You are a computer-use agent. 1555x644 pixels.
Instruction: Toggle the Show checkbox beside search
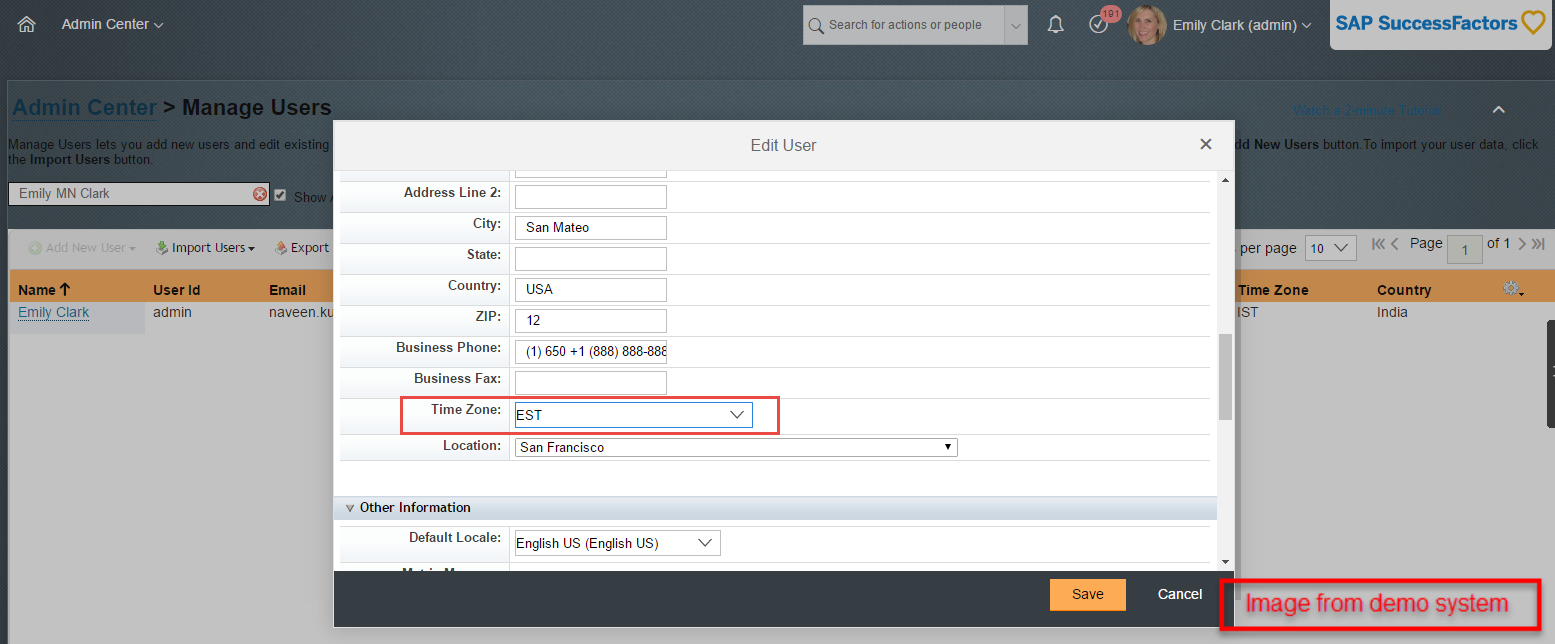280,195
